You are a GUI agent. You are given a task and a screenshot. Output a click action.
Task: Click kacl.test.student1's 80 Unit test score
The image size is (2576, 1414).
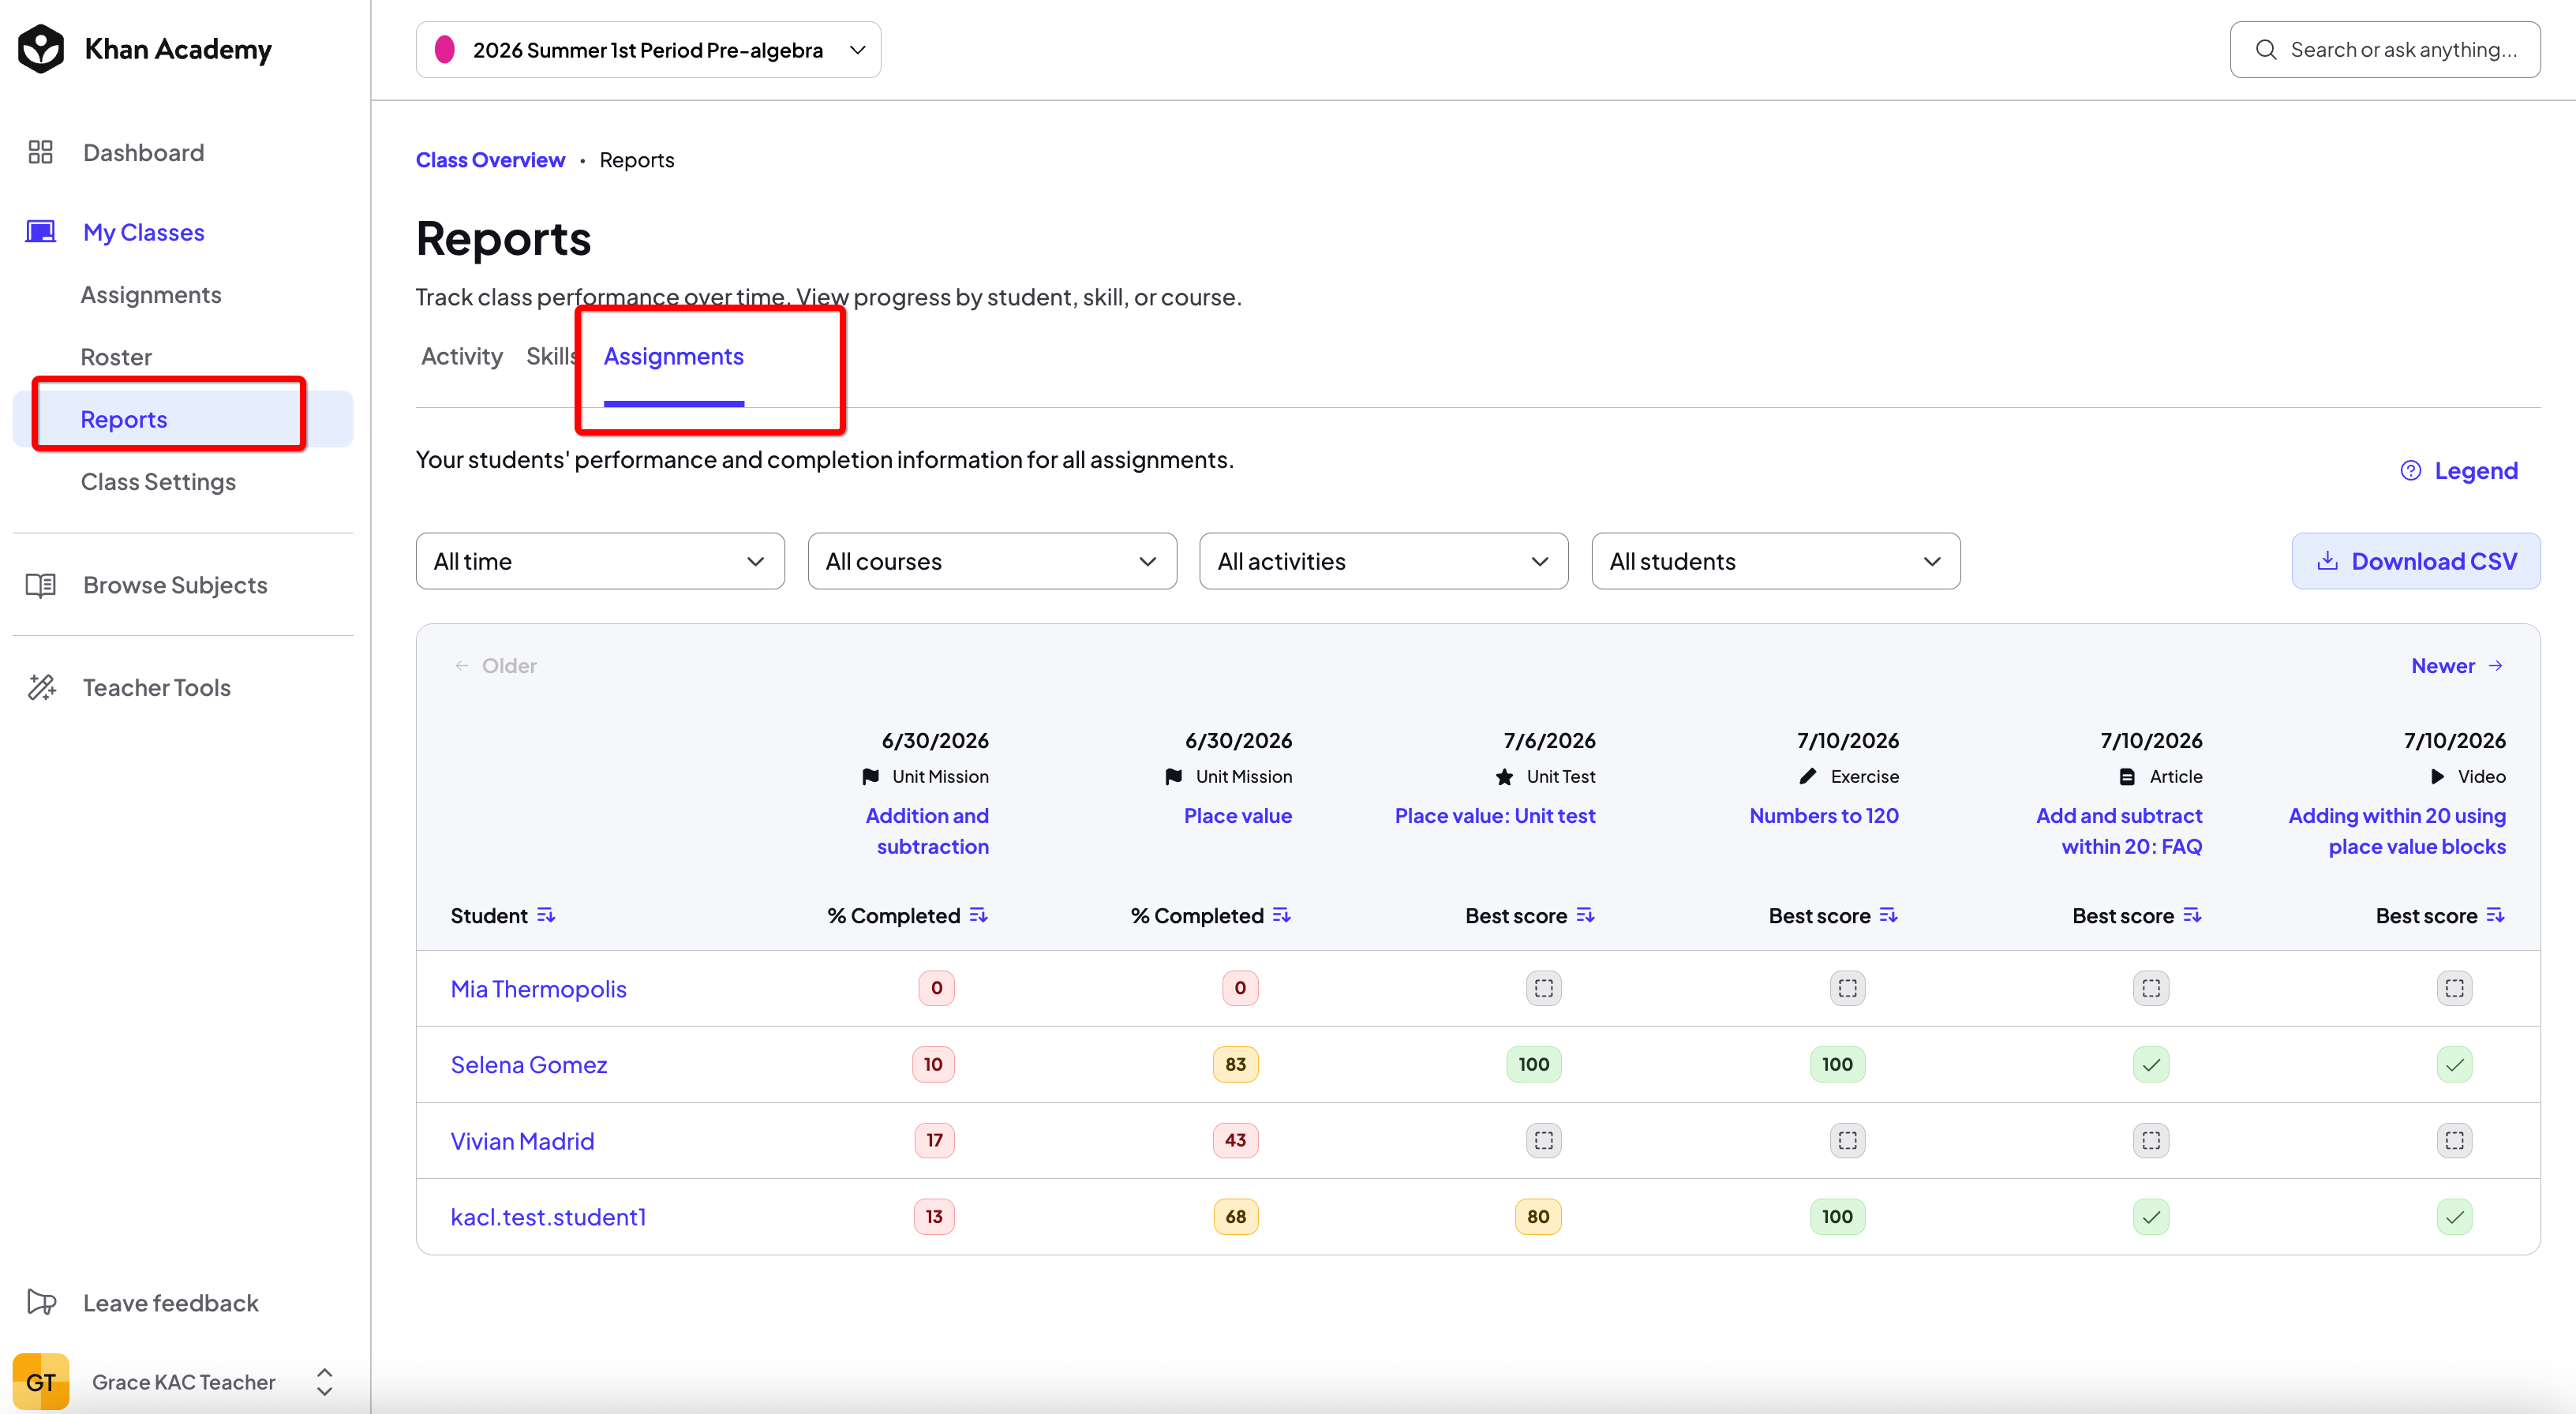[x=1538, y=1217]
